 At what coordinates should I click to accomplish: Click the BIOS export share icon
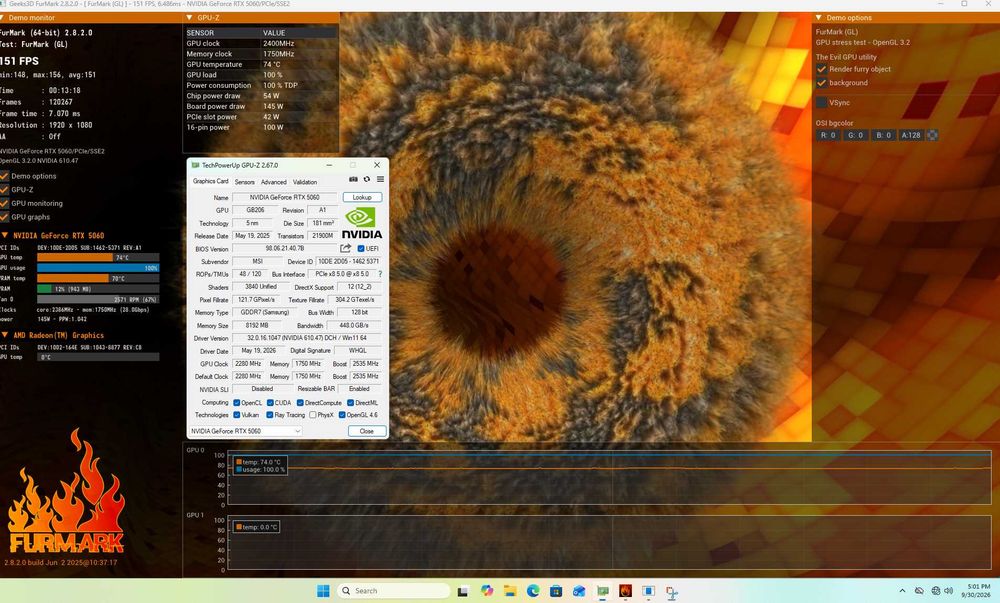click(x=345, y=249)
